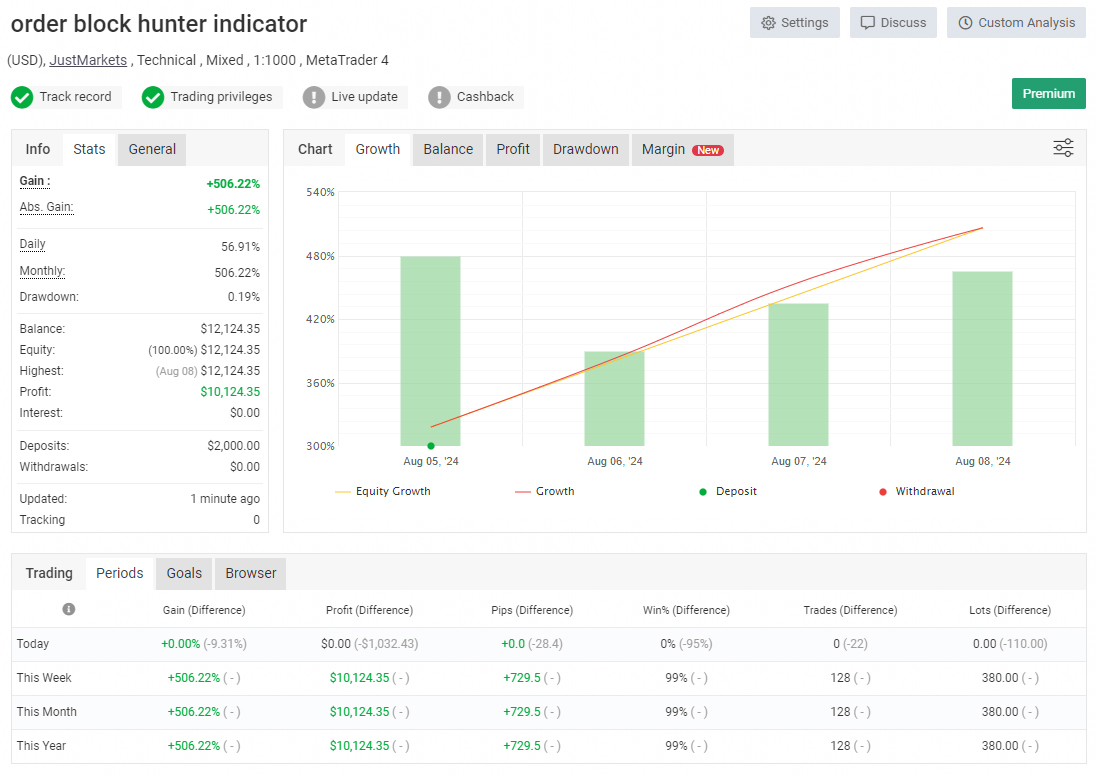Click the Live update exclamation icon
This screenshot has width=1099, height=775.
tap(314, 97)
